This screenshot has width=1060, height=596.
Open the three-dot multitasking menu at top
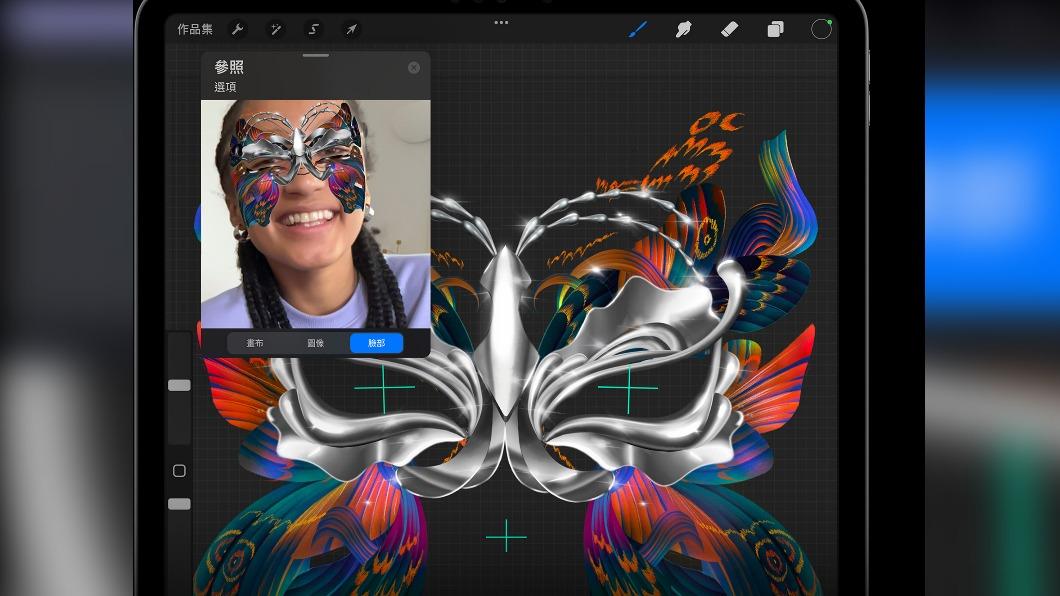pyautogui.click(x=501, y=22)
